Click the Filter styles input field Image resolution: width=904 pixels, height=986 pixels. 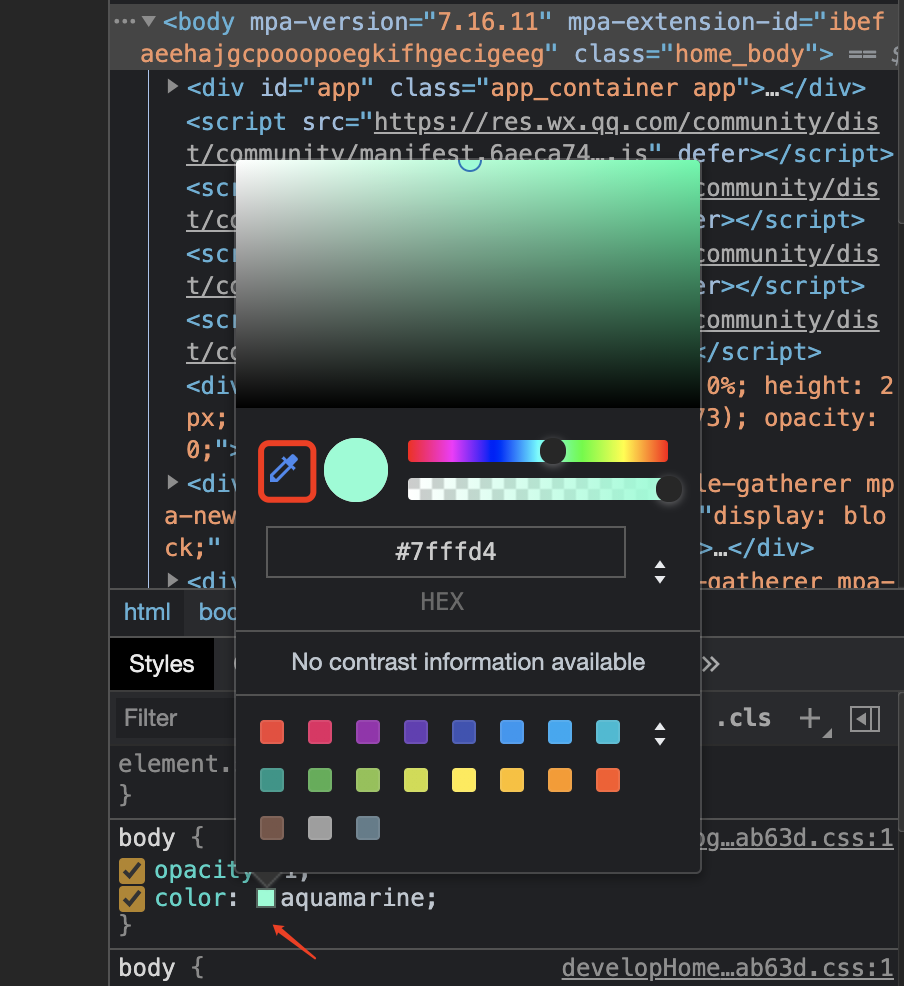tap(176, 718)
